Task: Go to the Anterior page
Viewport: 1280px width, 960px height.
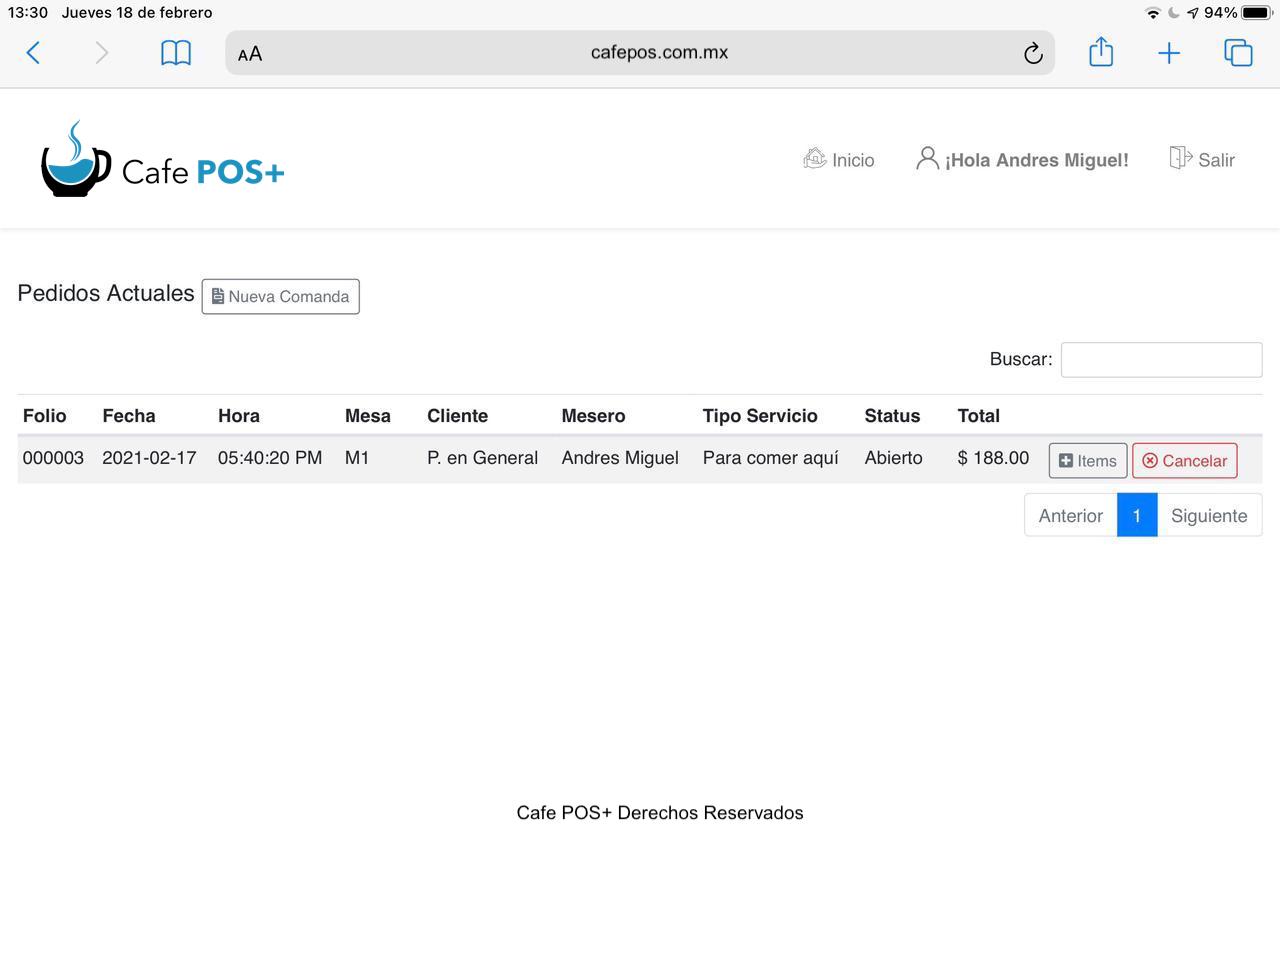Action: 1070,516
